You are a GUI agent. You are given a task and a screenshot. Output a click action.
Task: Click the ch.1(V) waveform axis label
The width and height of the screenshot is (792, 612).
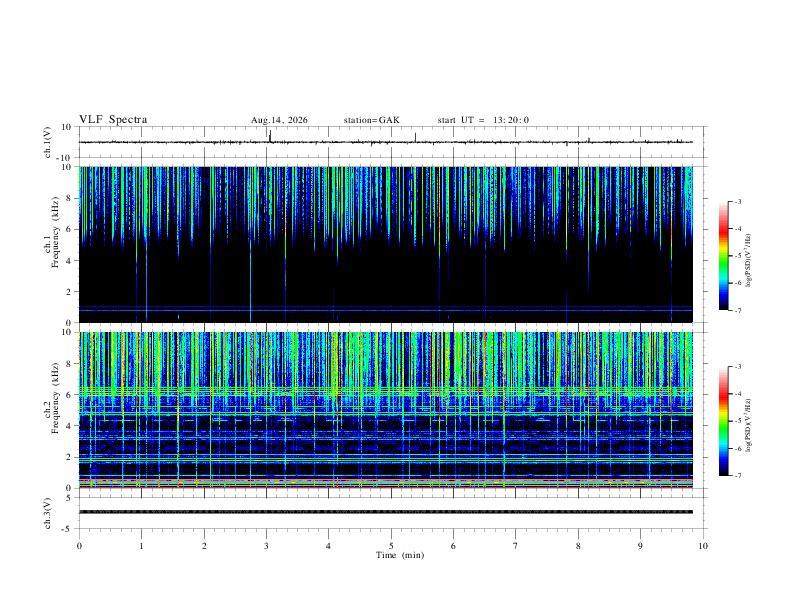47,142
